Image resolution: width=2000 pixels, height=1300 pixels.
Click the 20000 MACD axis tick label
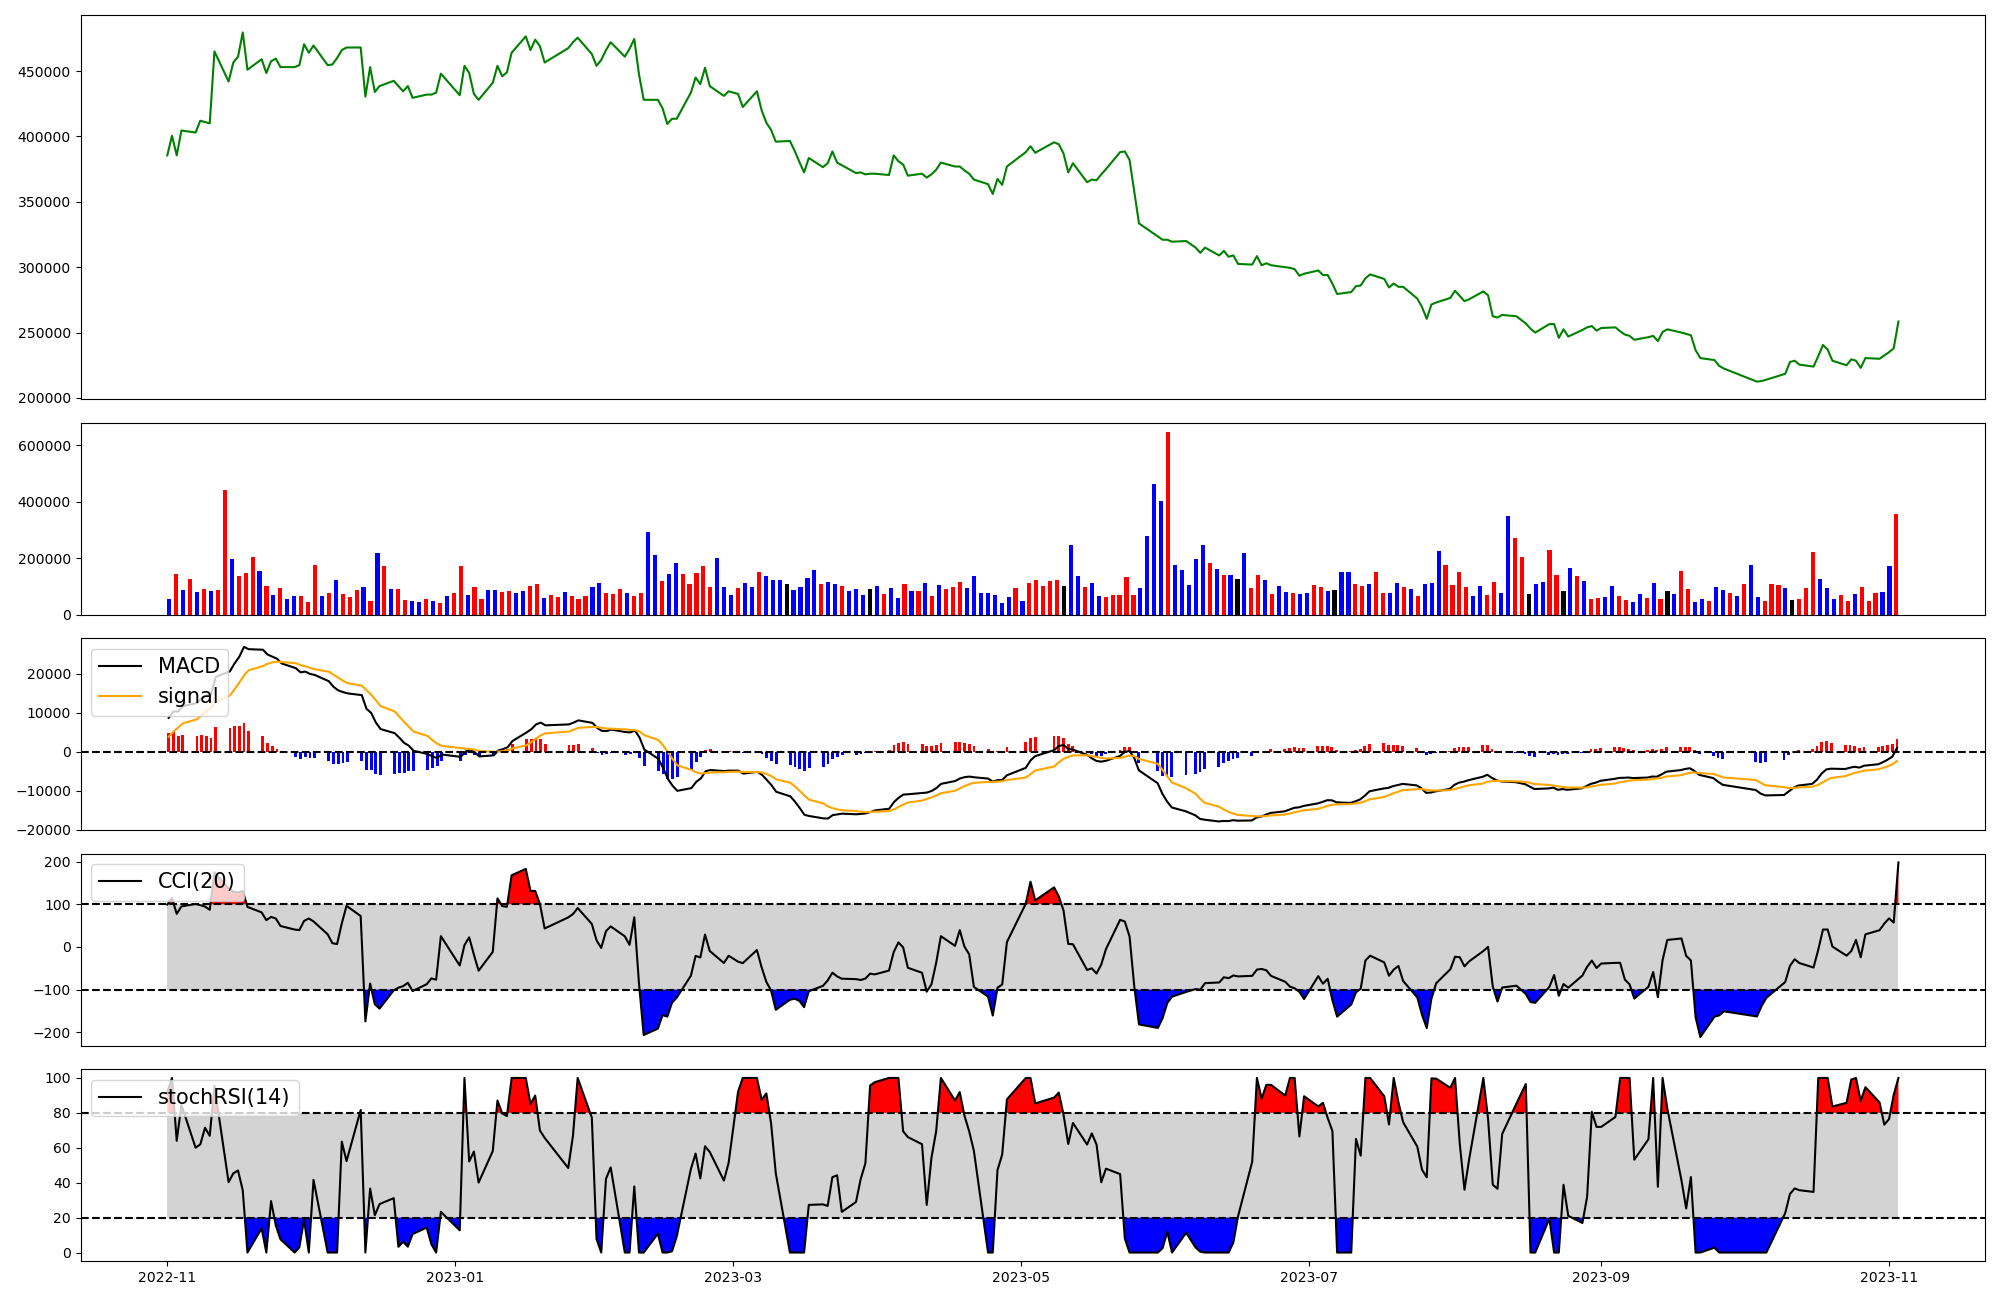click(48, 674)
